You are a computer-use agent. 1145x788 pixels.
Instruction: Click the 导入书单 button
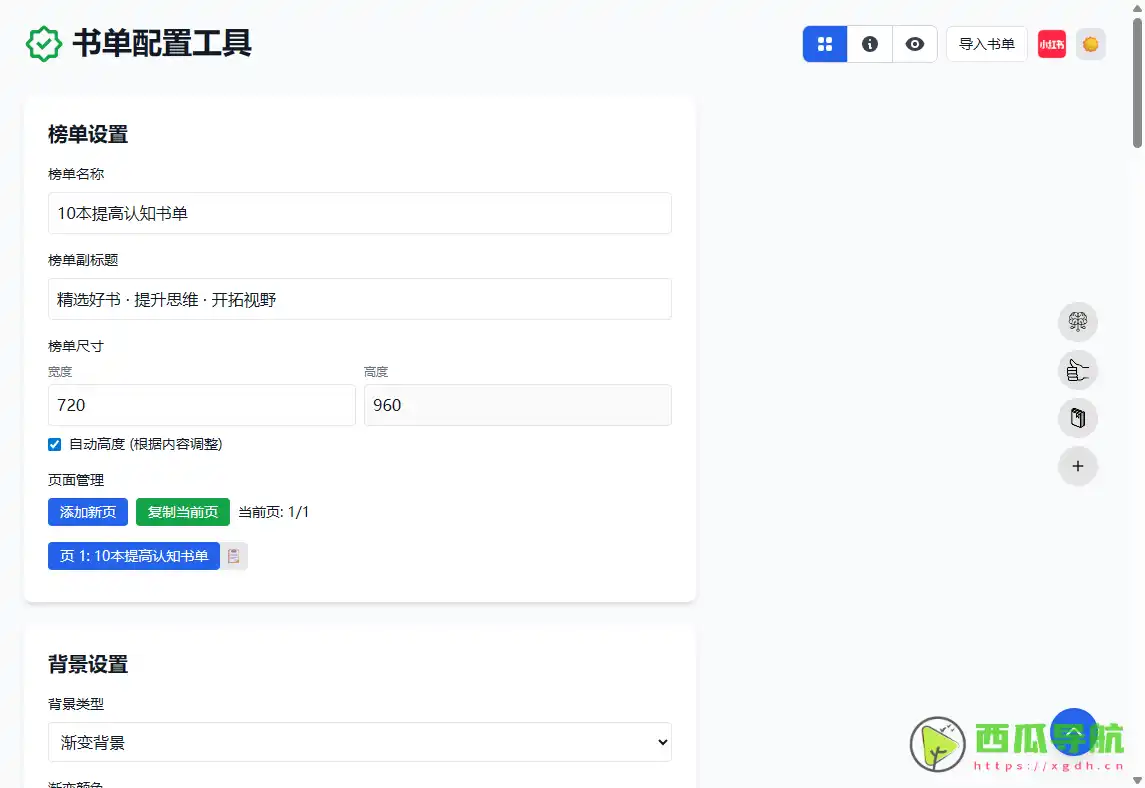[986, 44]
